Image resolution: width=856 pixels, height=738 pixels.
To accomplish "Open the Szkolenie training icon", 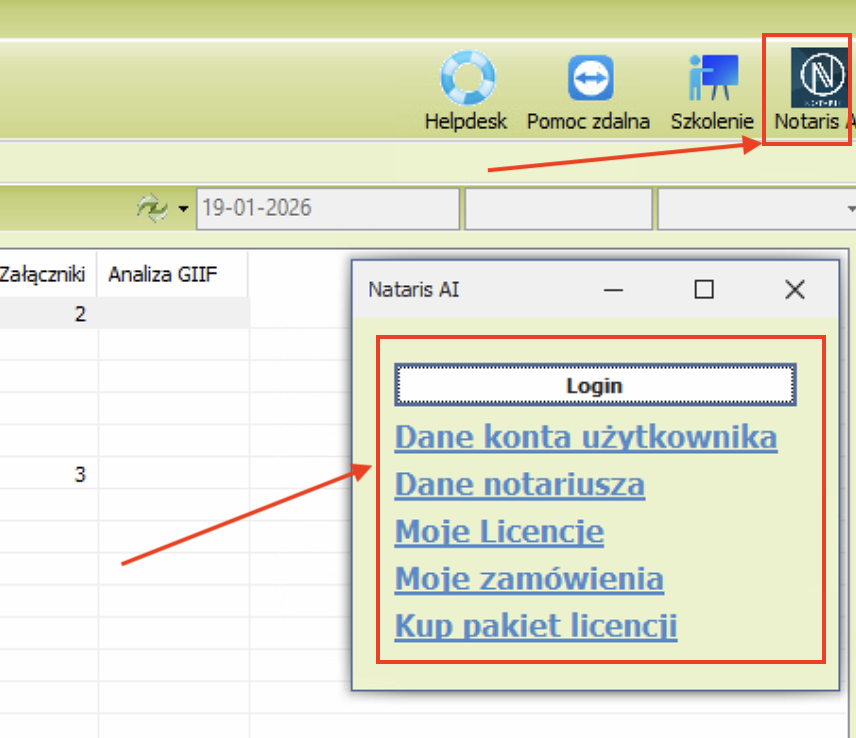I will click(712, 80).
